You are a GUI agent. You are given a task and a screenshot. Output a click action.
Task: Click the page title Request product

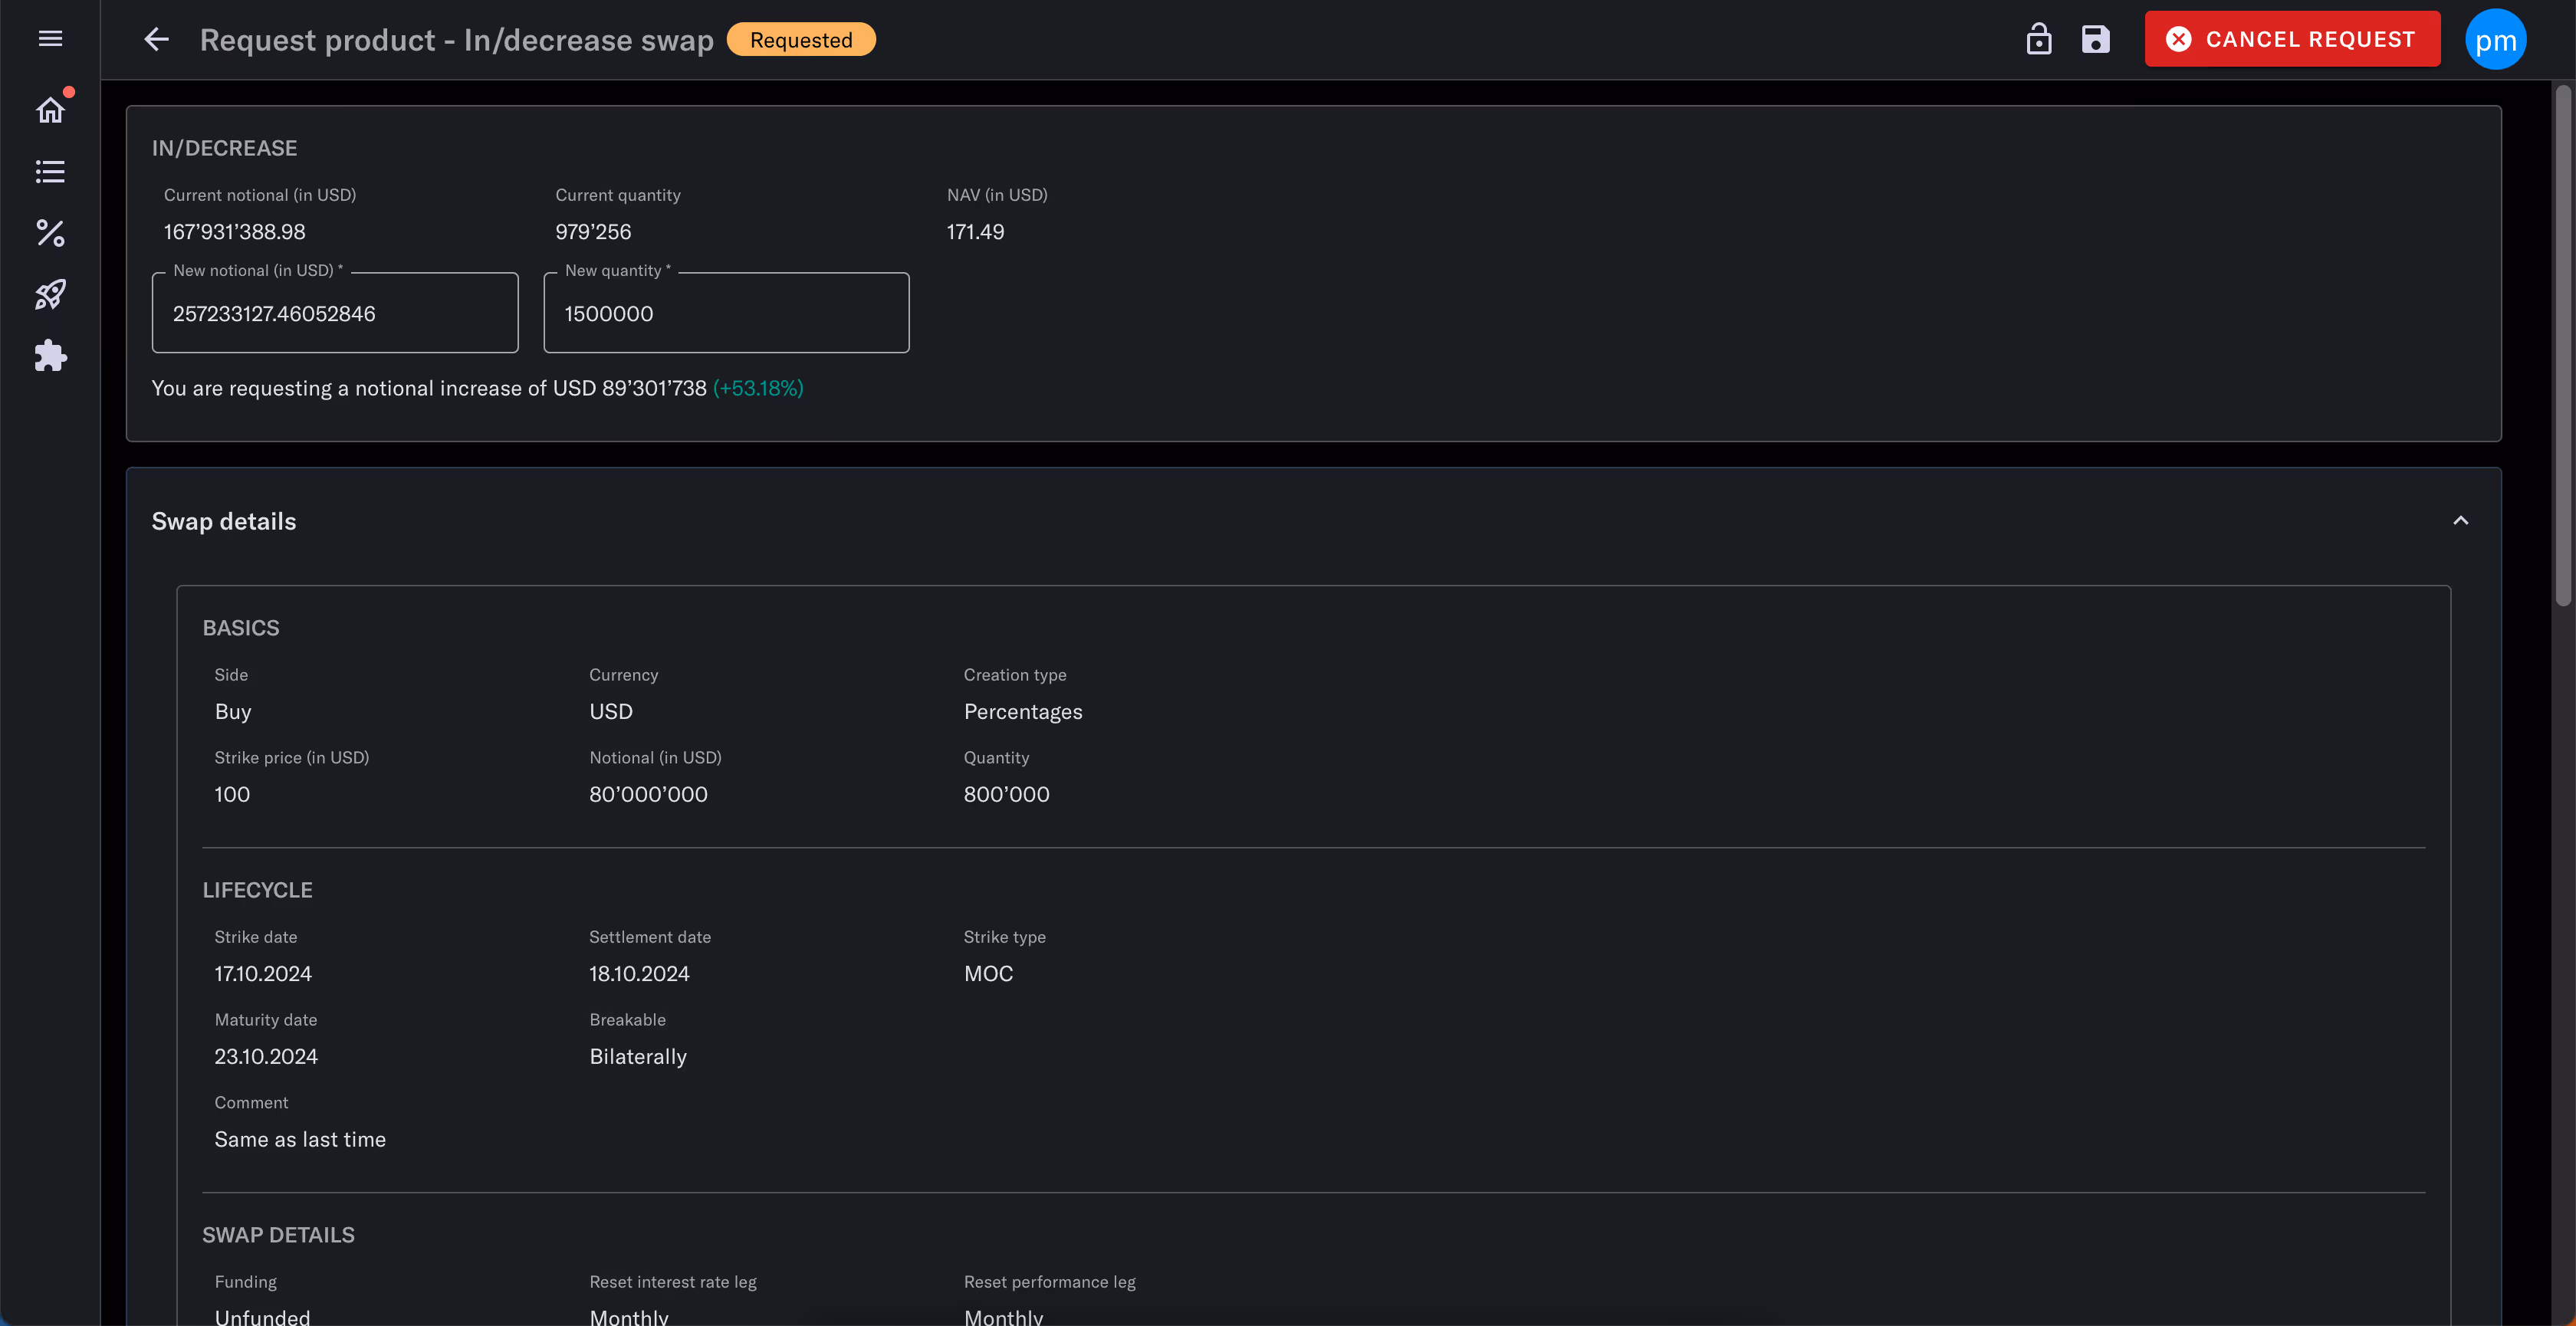(457, 40)
